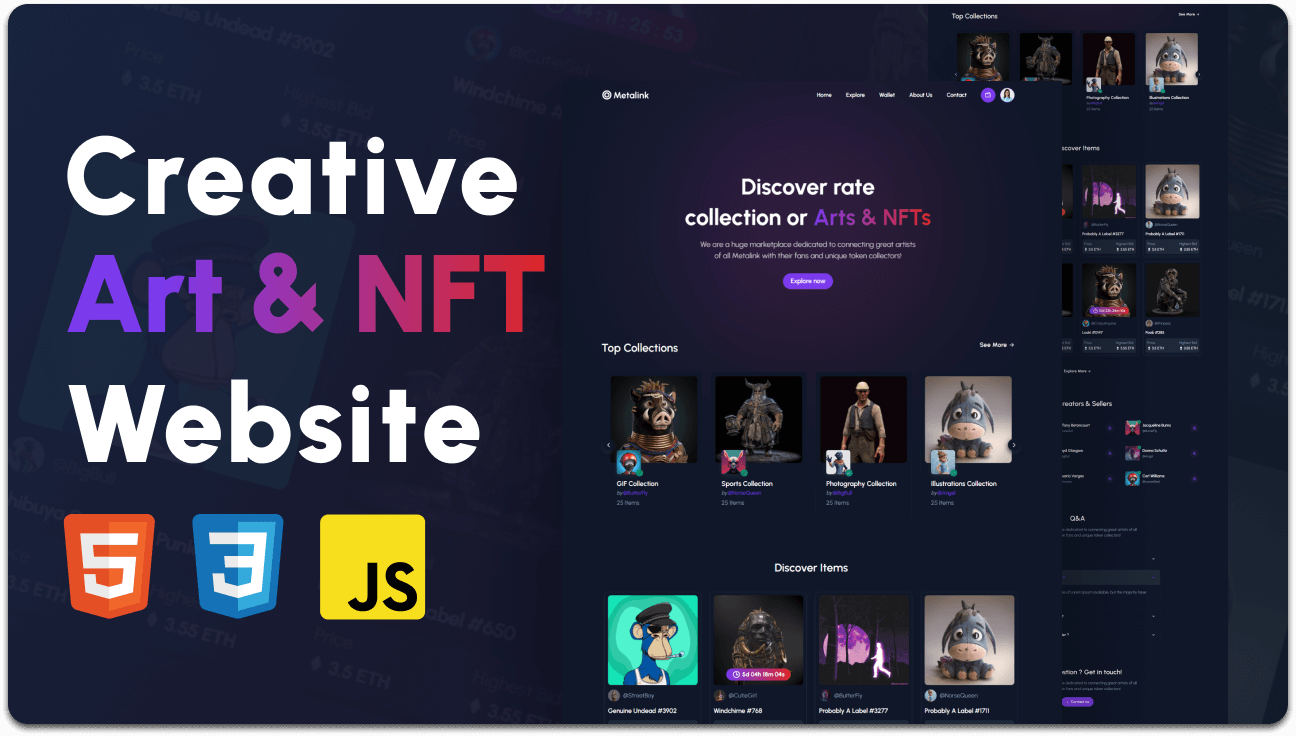The width and height of the screenshot is (1296, 736).
Task: Click the CSS3 logo
Action: [239, 566]
